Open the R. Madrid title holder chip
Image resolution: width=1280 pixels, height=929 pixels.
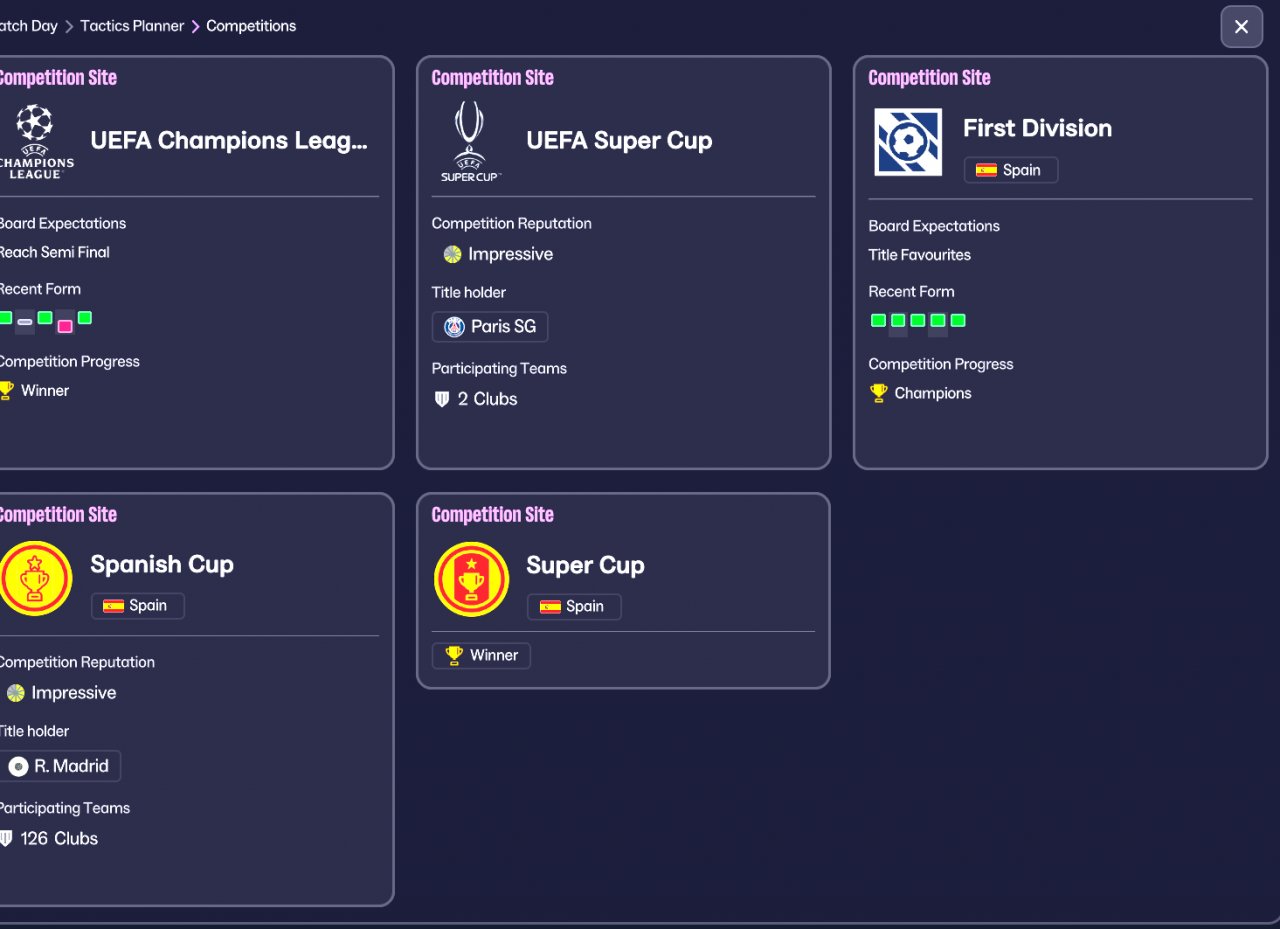click(x=58, y=767)
